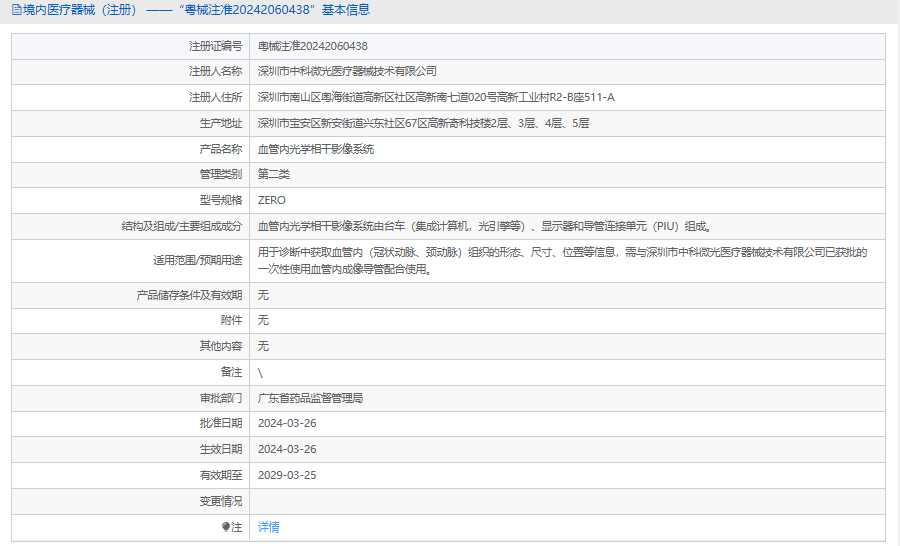Select product name 血管内光学相干影像系统 in the 产品名称 row
Viewport: 900px width, 546px height.
[316, 149]
